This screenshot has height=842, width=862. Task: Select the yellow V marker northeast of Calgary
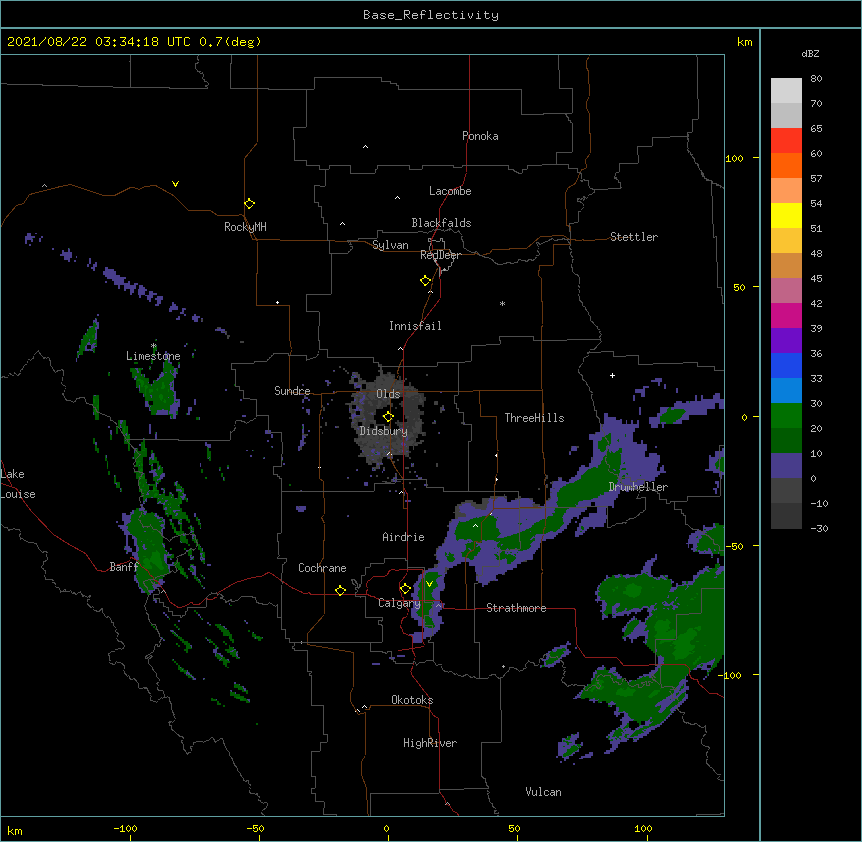[429, 584]
